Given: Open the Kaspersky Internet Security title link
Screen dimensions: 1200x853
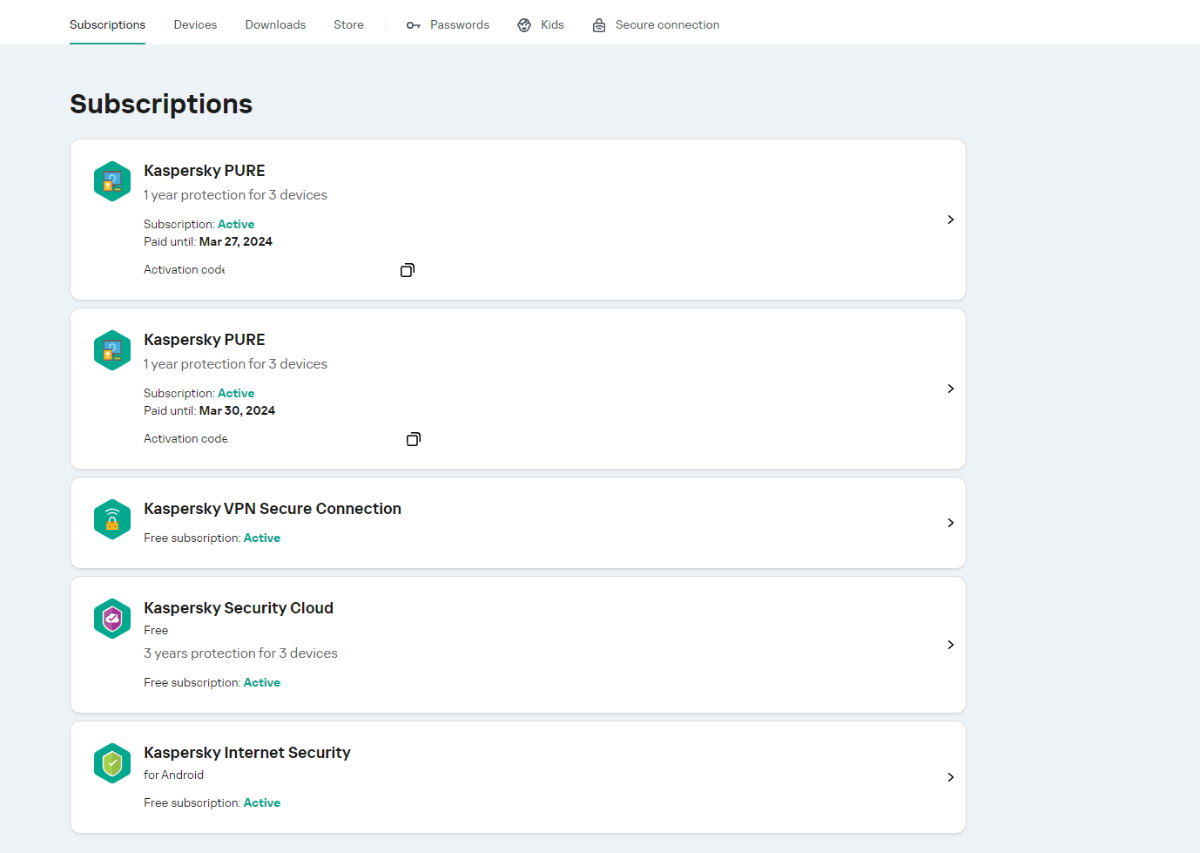Looking at the screenshot, I should tap(247, 753).
